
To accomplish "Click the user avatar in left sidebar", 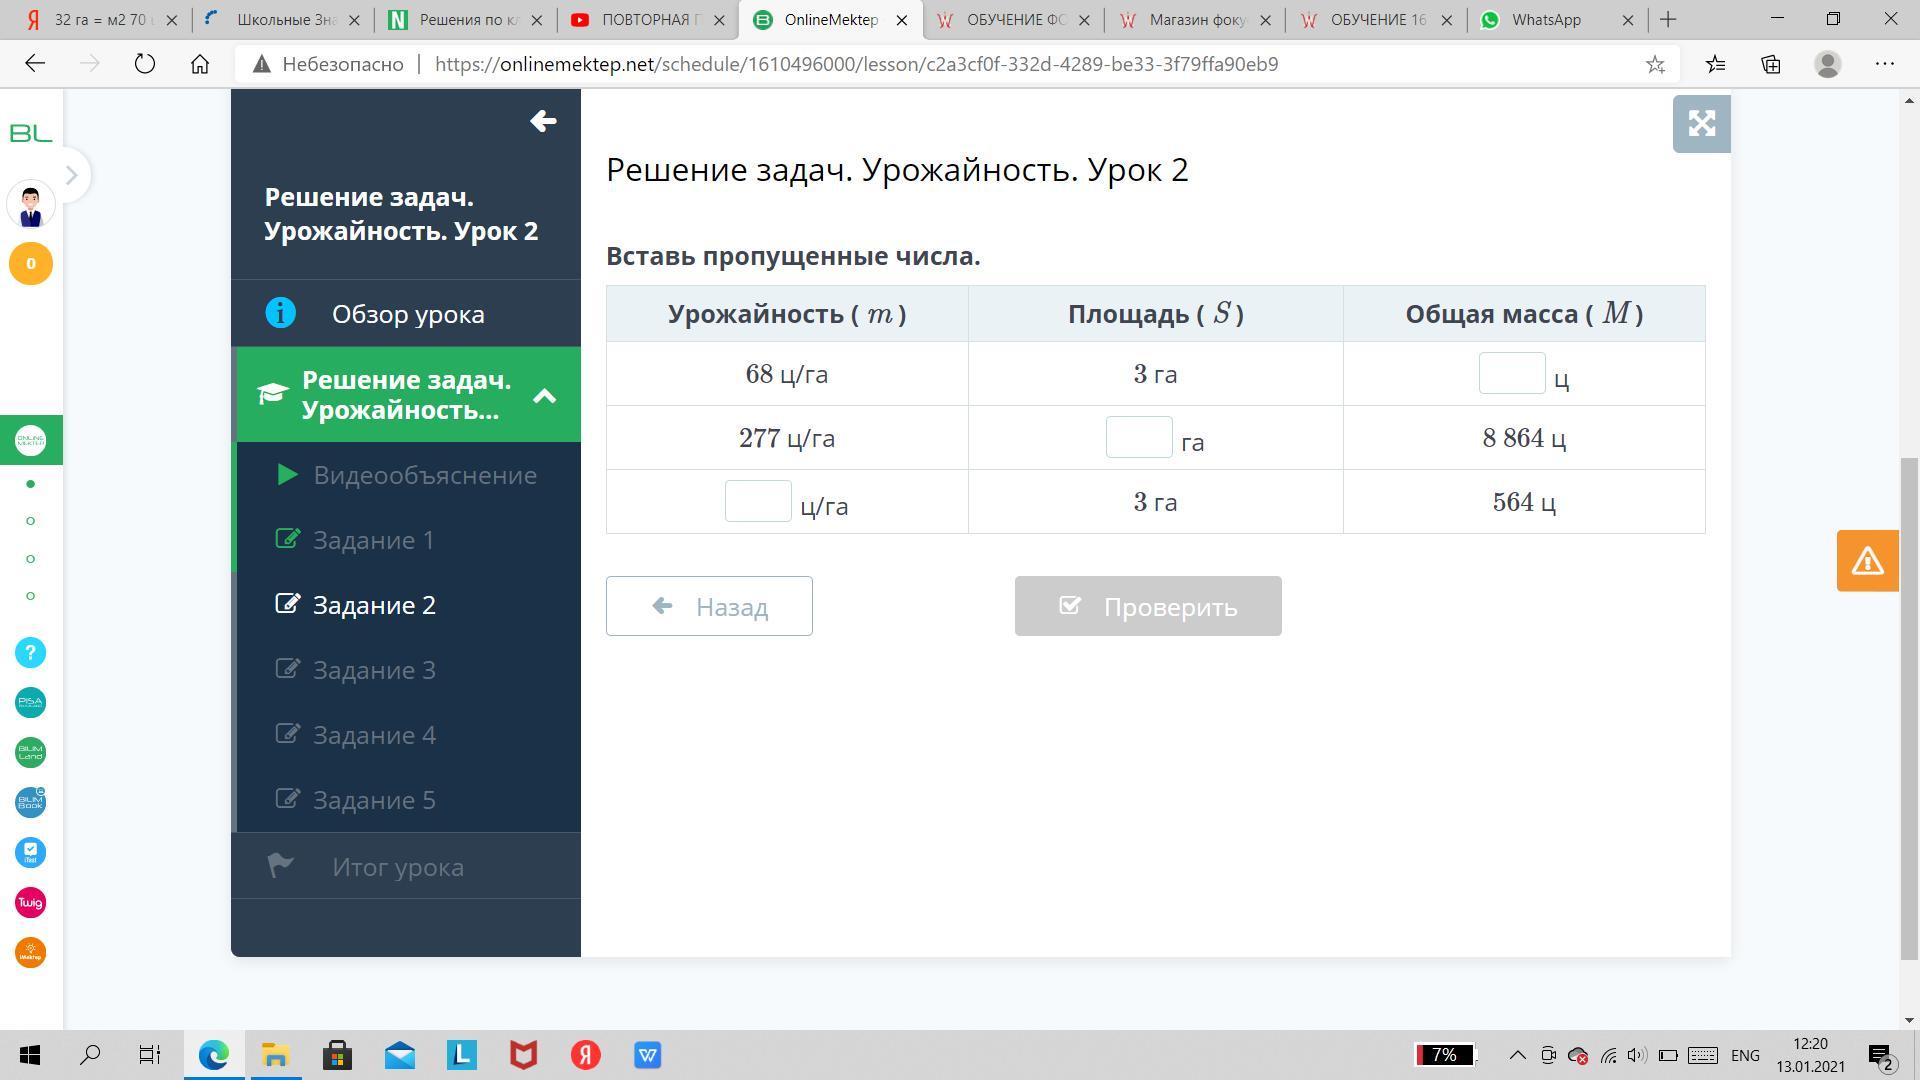I will 30,206.
